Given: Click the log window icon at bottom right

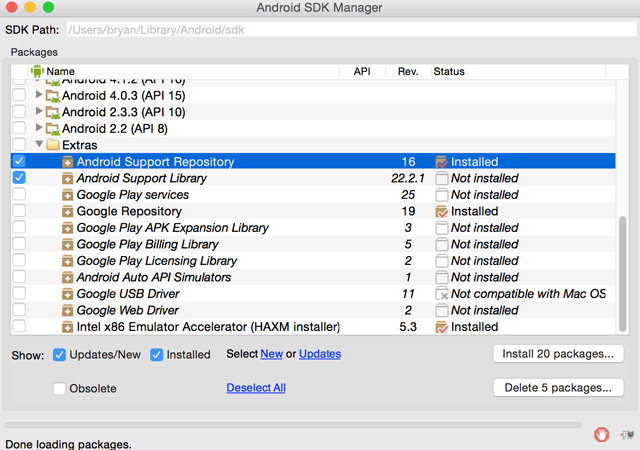Looking at the screenshot, I should 627,434.
